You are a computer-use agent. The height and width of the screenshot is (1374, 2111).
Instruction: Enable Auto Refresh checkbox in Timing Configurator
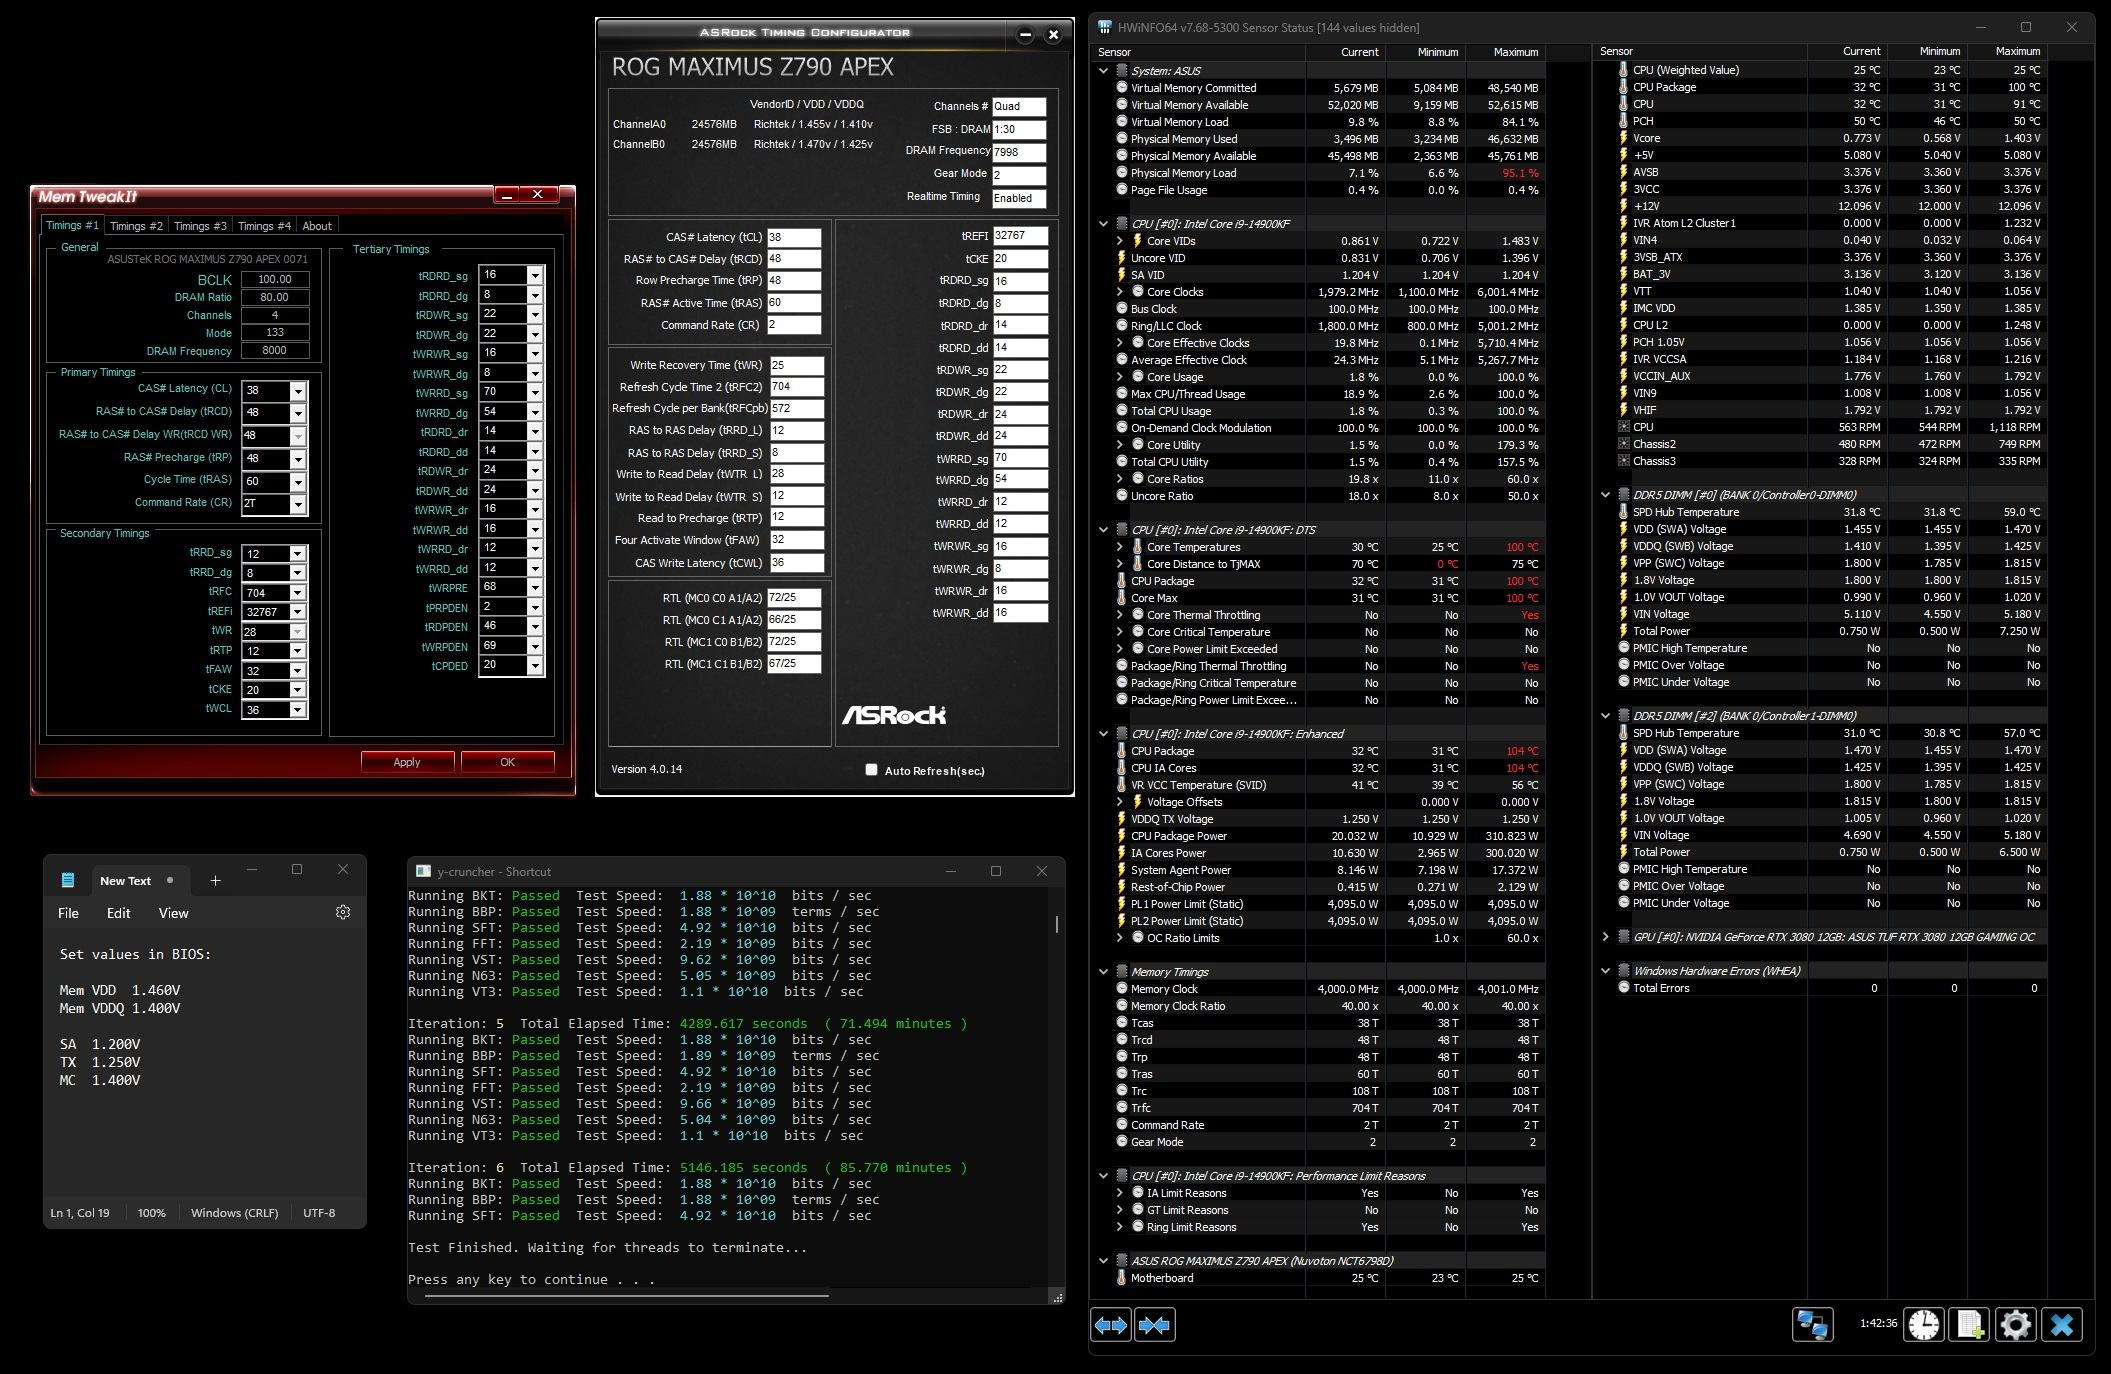coord(871,769)
